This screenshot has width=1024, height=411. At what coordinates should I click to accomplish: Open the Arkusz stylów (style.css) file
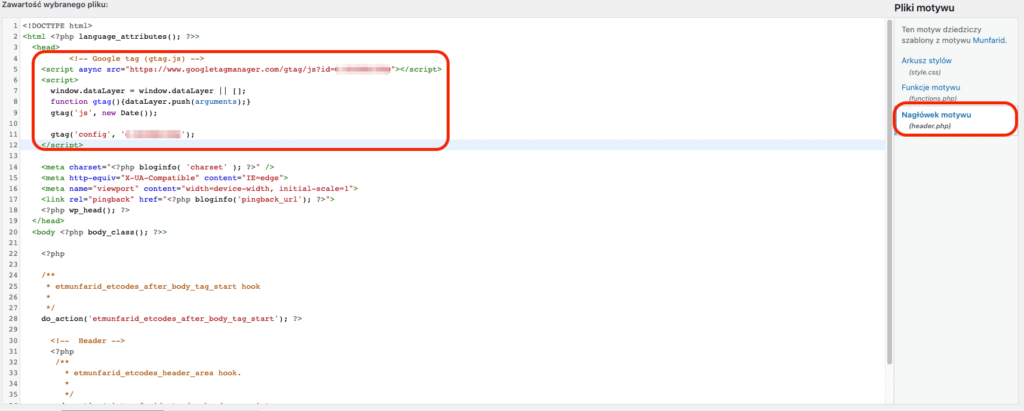(x=926, y=61)
